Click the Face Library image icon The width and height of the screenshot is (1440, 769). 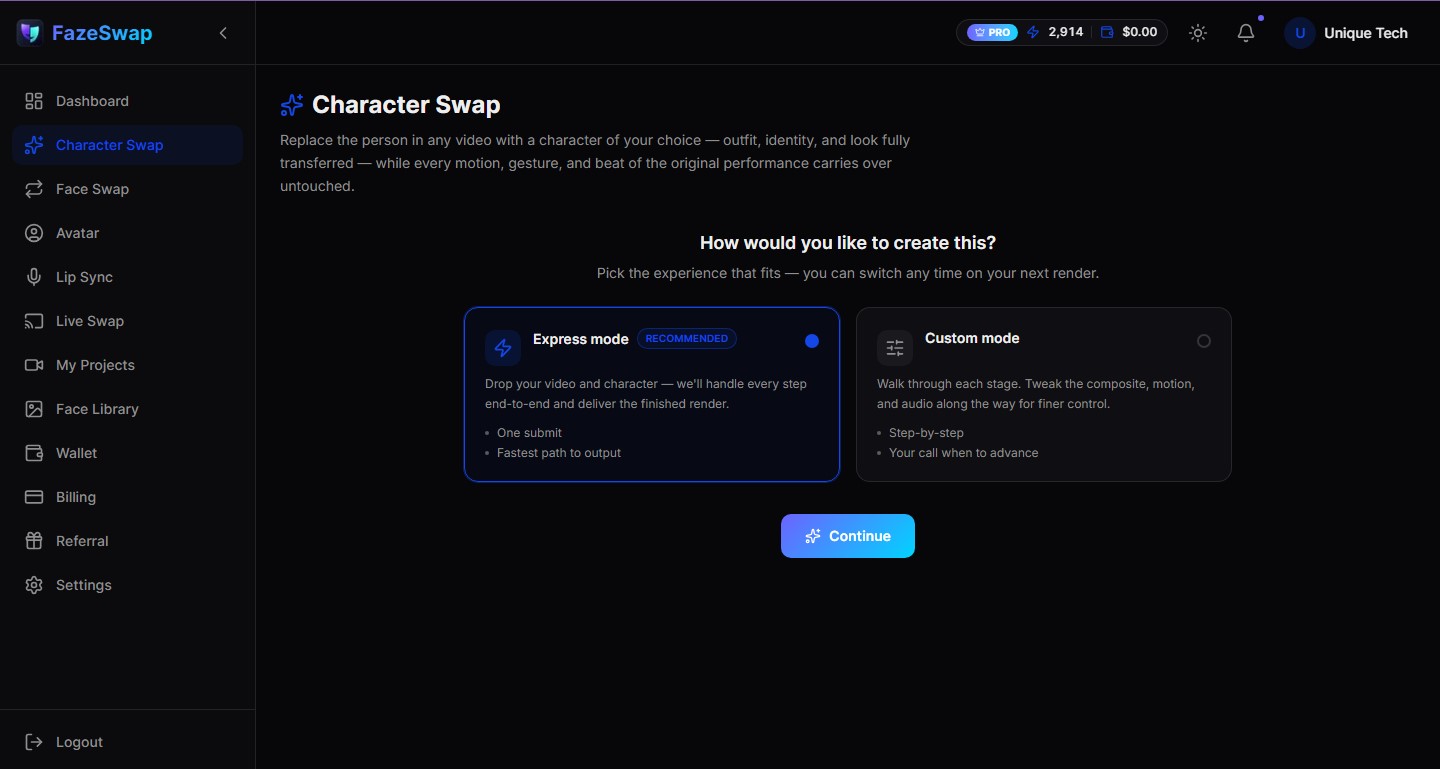pos(34,409)
